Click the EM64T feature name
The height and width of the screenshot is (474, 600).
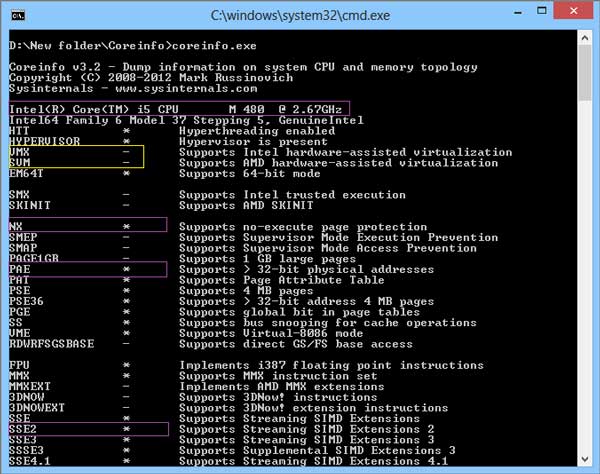(x=27, y=173)
